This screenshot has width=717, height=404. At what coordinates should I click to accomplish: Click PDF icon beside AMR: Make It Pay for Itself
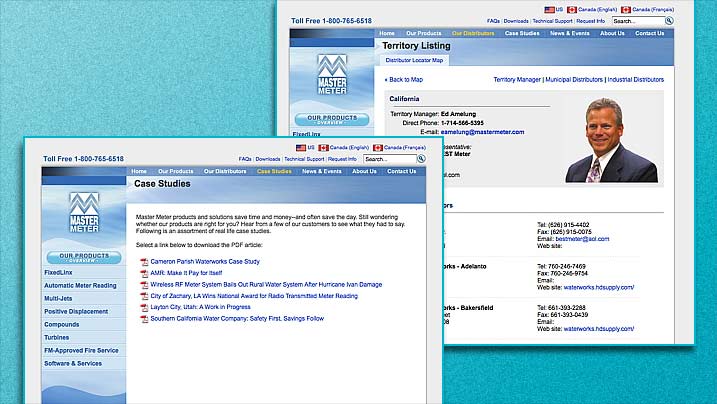pyautogui.click(x=144, y=273)
